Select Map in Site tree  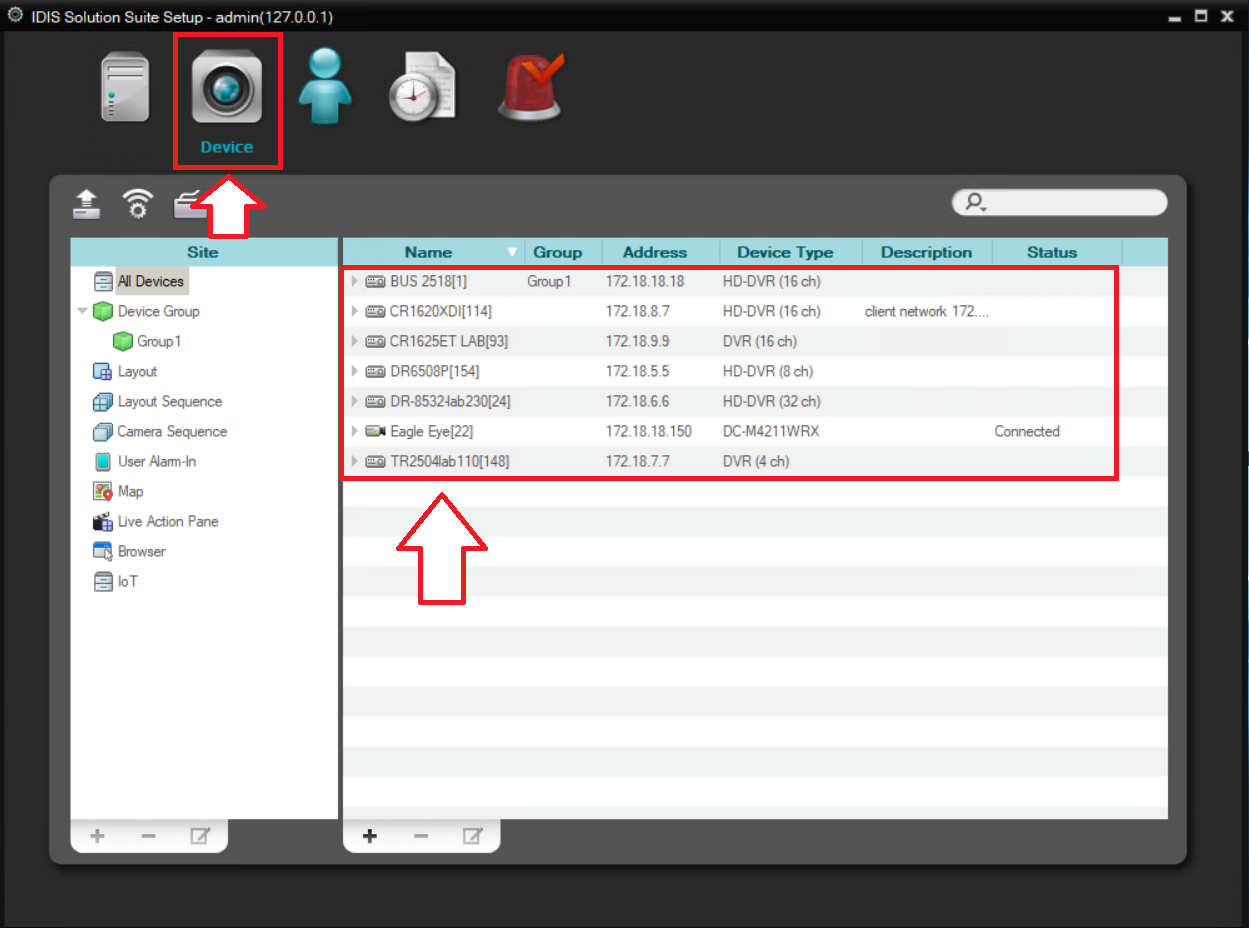(x=130, y=491)
